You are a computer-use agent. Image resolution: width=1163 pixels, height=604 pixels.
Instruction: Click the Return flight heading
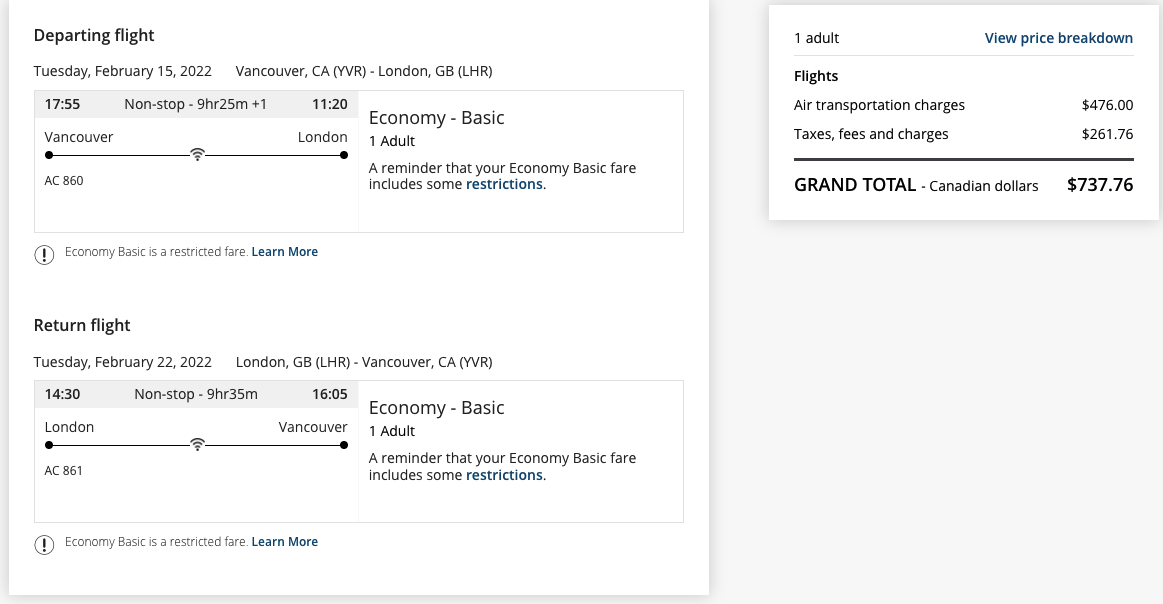click(x=82, y=326)
